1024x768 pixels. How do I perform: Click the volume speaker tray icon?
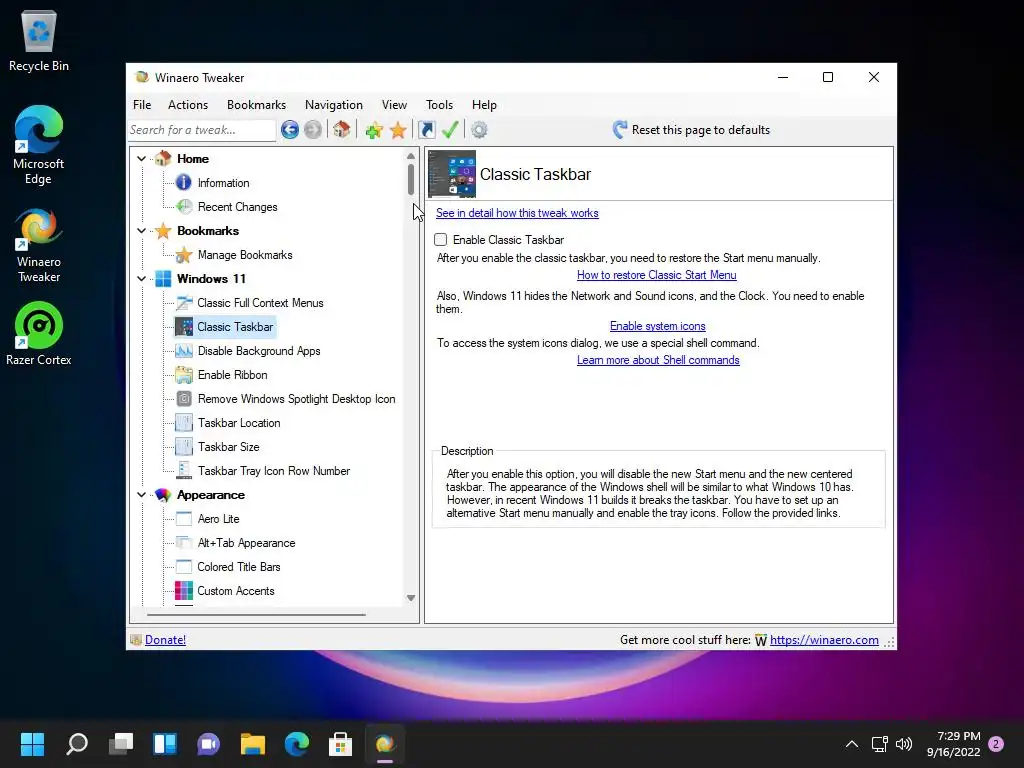[904, 744]
